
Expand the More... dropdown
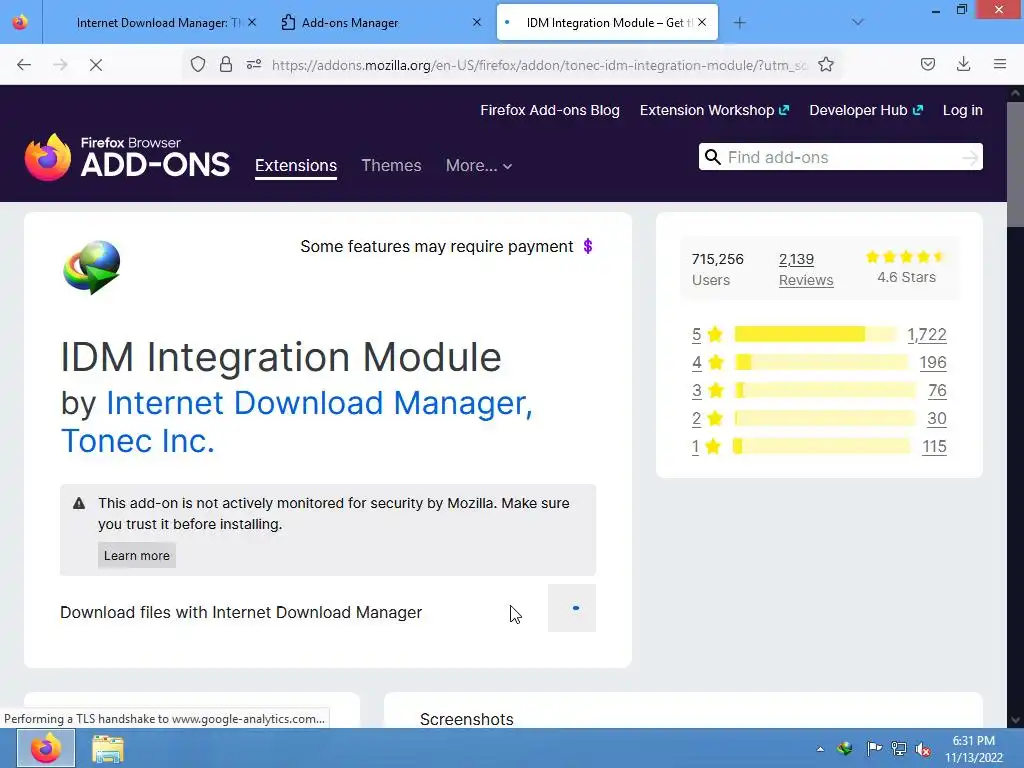click(479, 165)
